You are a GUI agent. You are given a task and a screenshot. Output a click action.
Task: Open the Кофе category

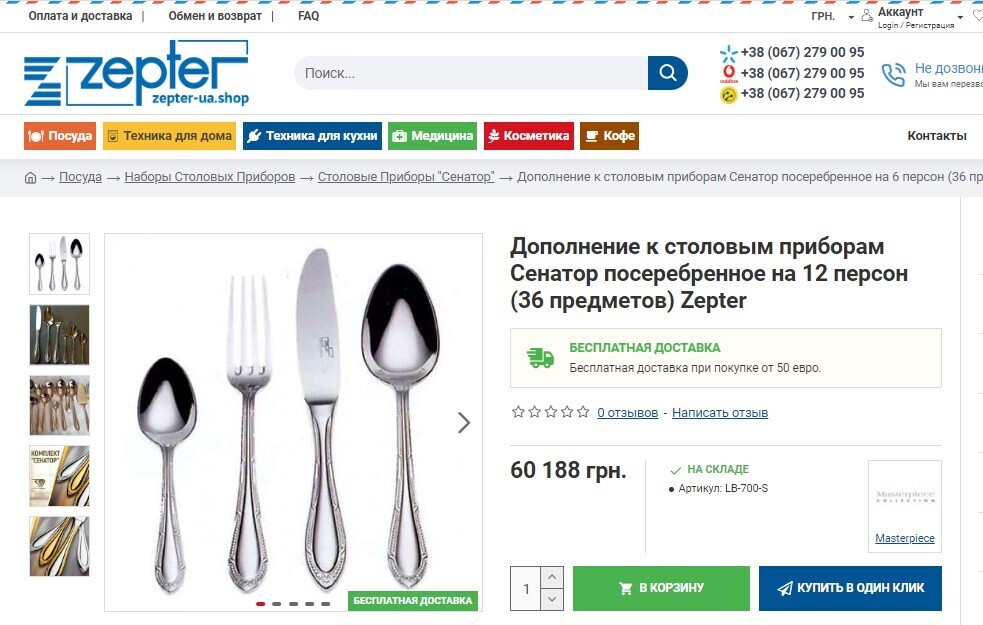click(609, 136)
